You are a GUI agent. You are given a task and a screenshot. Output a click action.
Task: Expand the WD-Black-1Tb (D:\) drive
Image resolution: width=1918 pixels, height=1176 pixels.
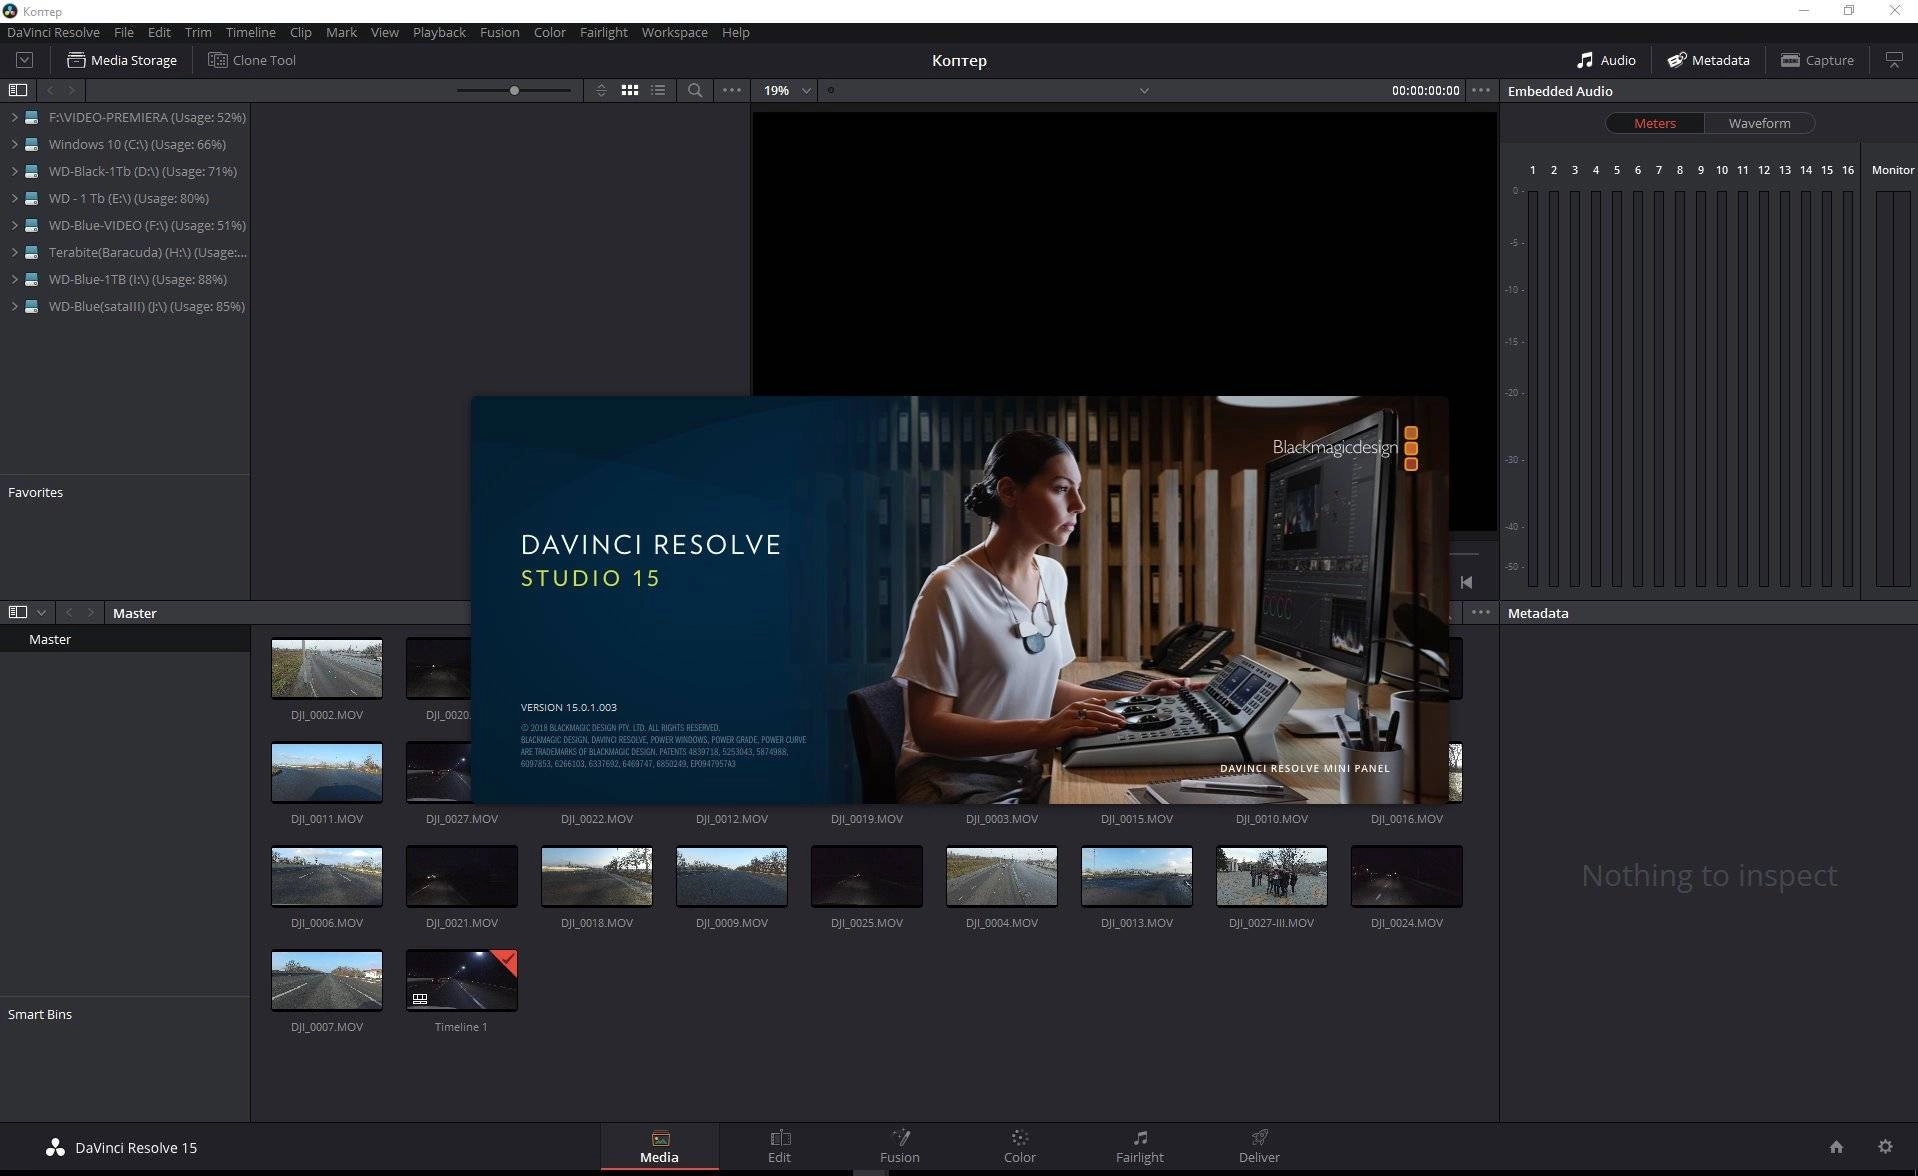click(14, 171)
